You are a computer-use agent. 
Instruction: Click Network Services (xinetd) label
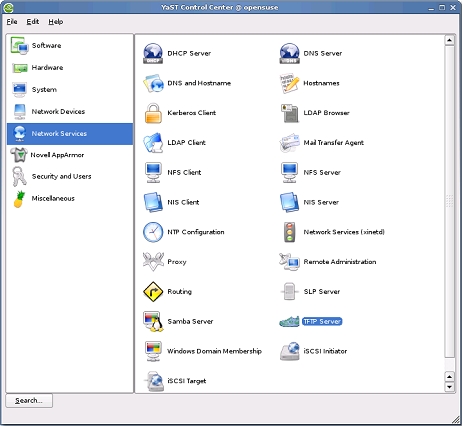click(x=344, y=232)
